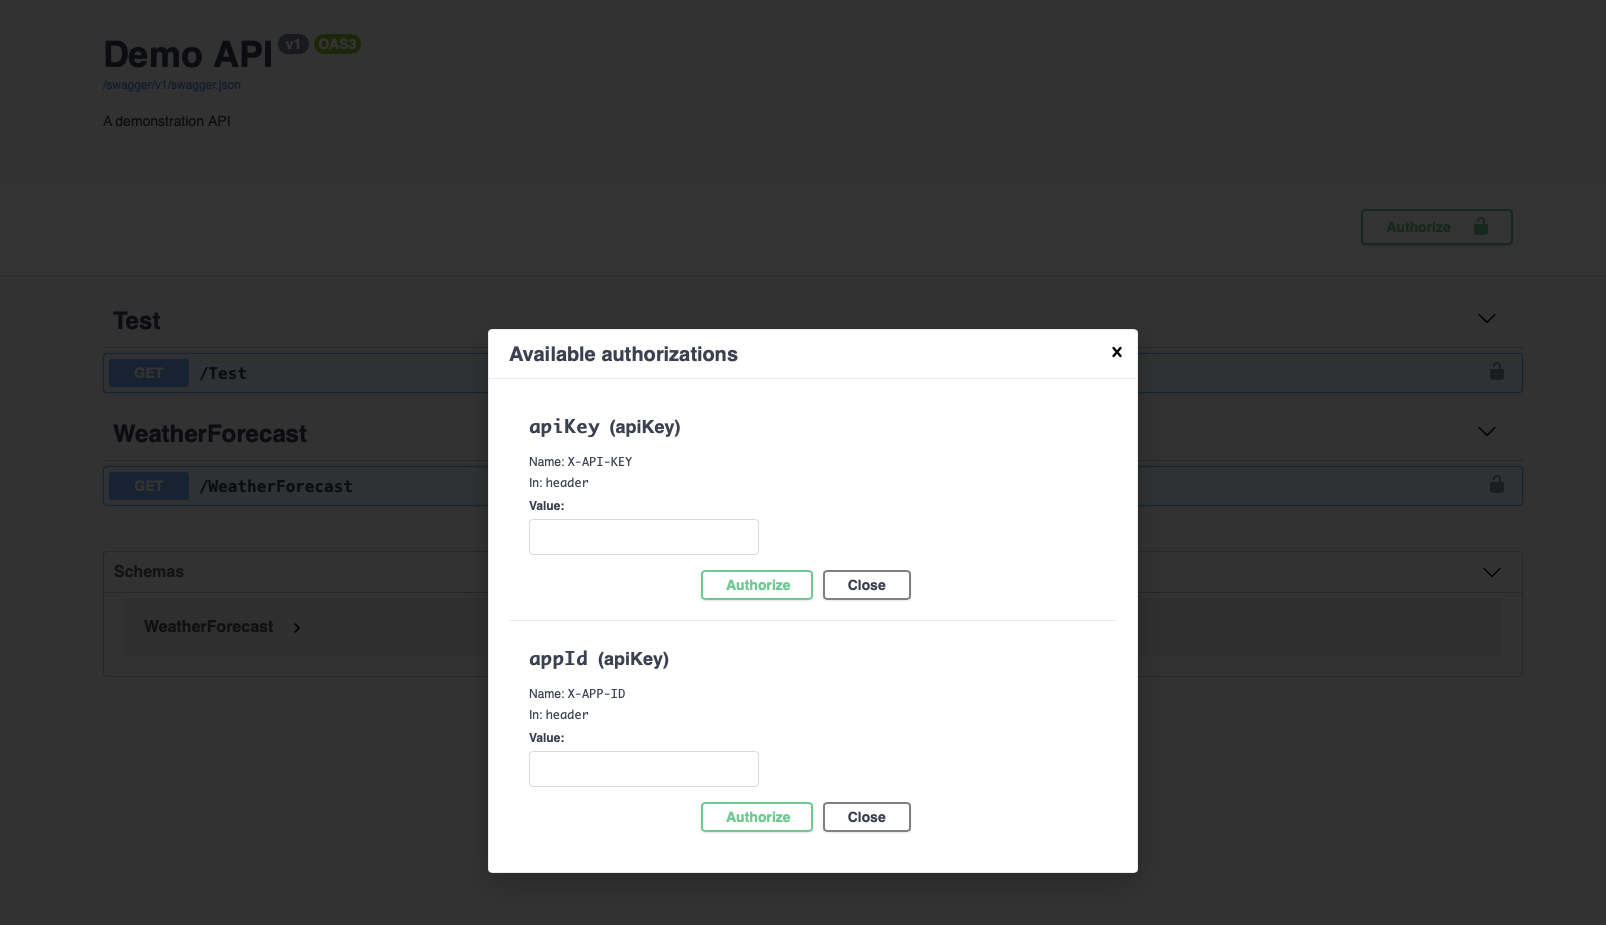Collapse the Schemas panel

pyautogui.click(x=1491, y=572)
